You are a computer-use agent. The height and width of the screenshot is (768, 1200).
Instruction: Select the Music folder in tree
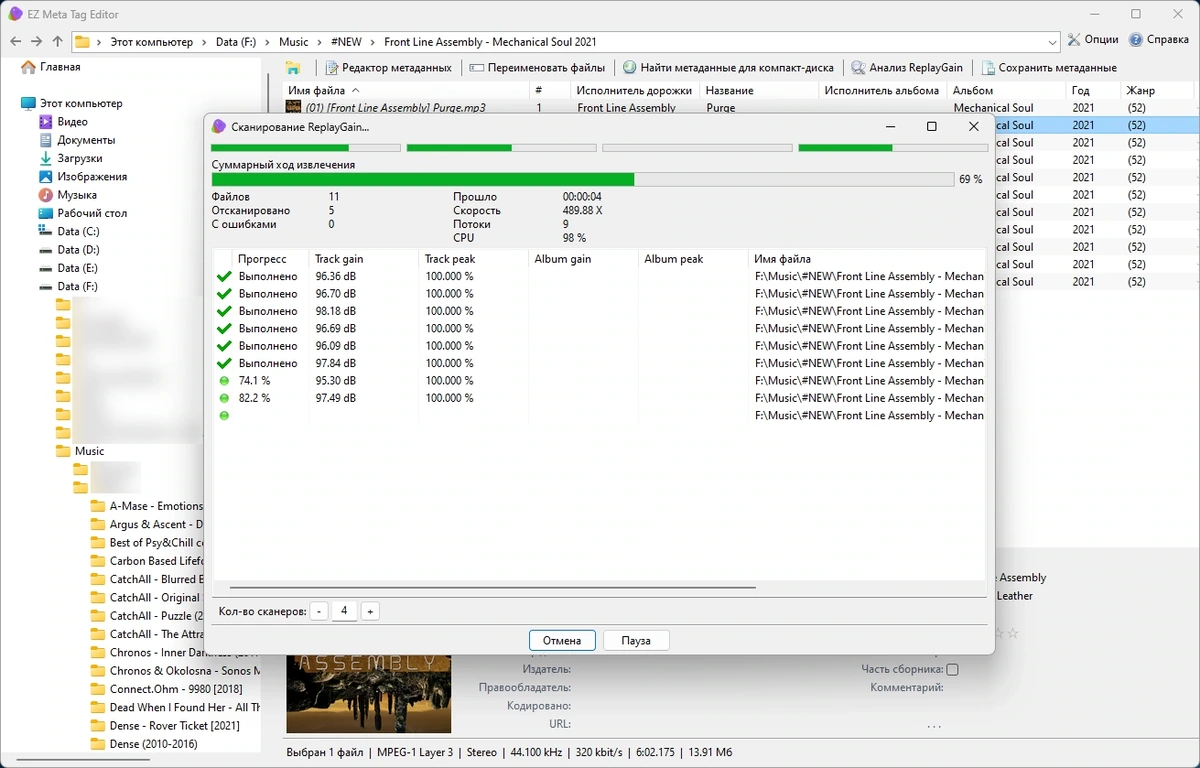[81, 451]
